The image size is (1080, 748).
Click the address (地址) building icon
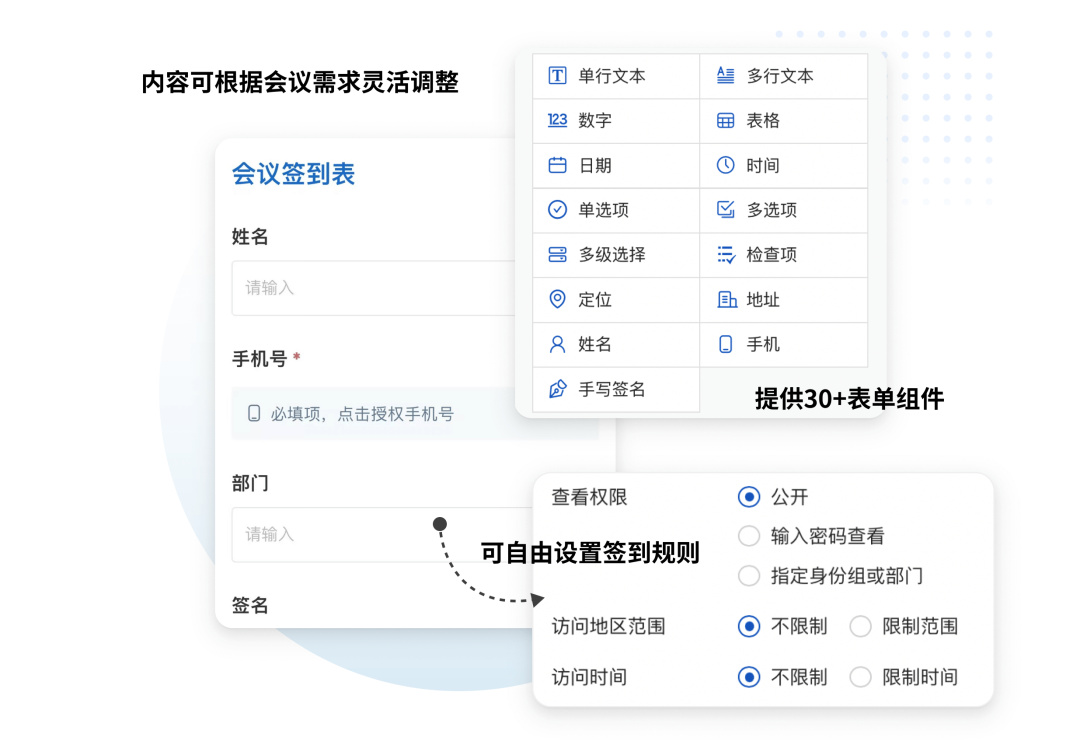[x=726, y=300]
